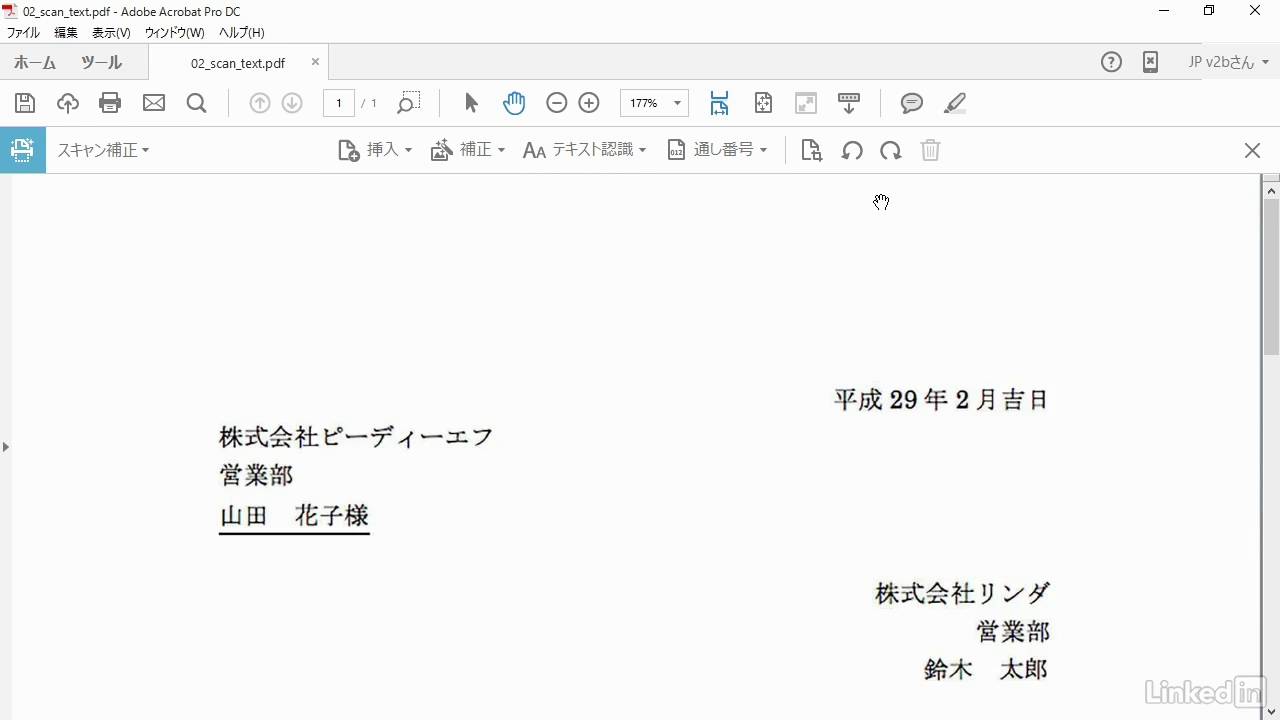Viewport: 1280px width, 720px height.
Task: Open the 通し番号 dropdown
Action: click(718, 150)
